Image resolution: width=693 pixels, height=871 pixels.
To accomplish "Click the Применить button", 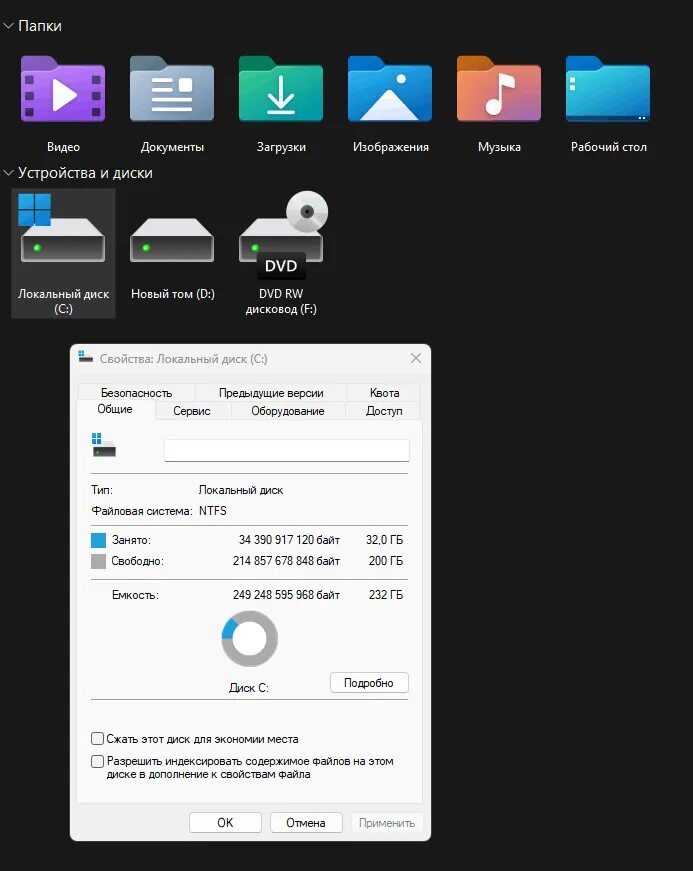I will click(x=386, y=823).
